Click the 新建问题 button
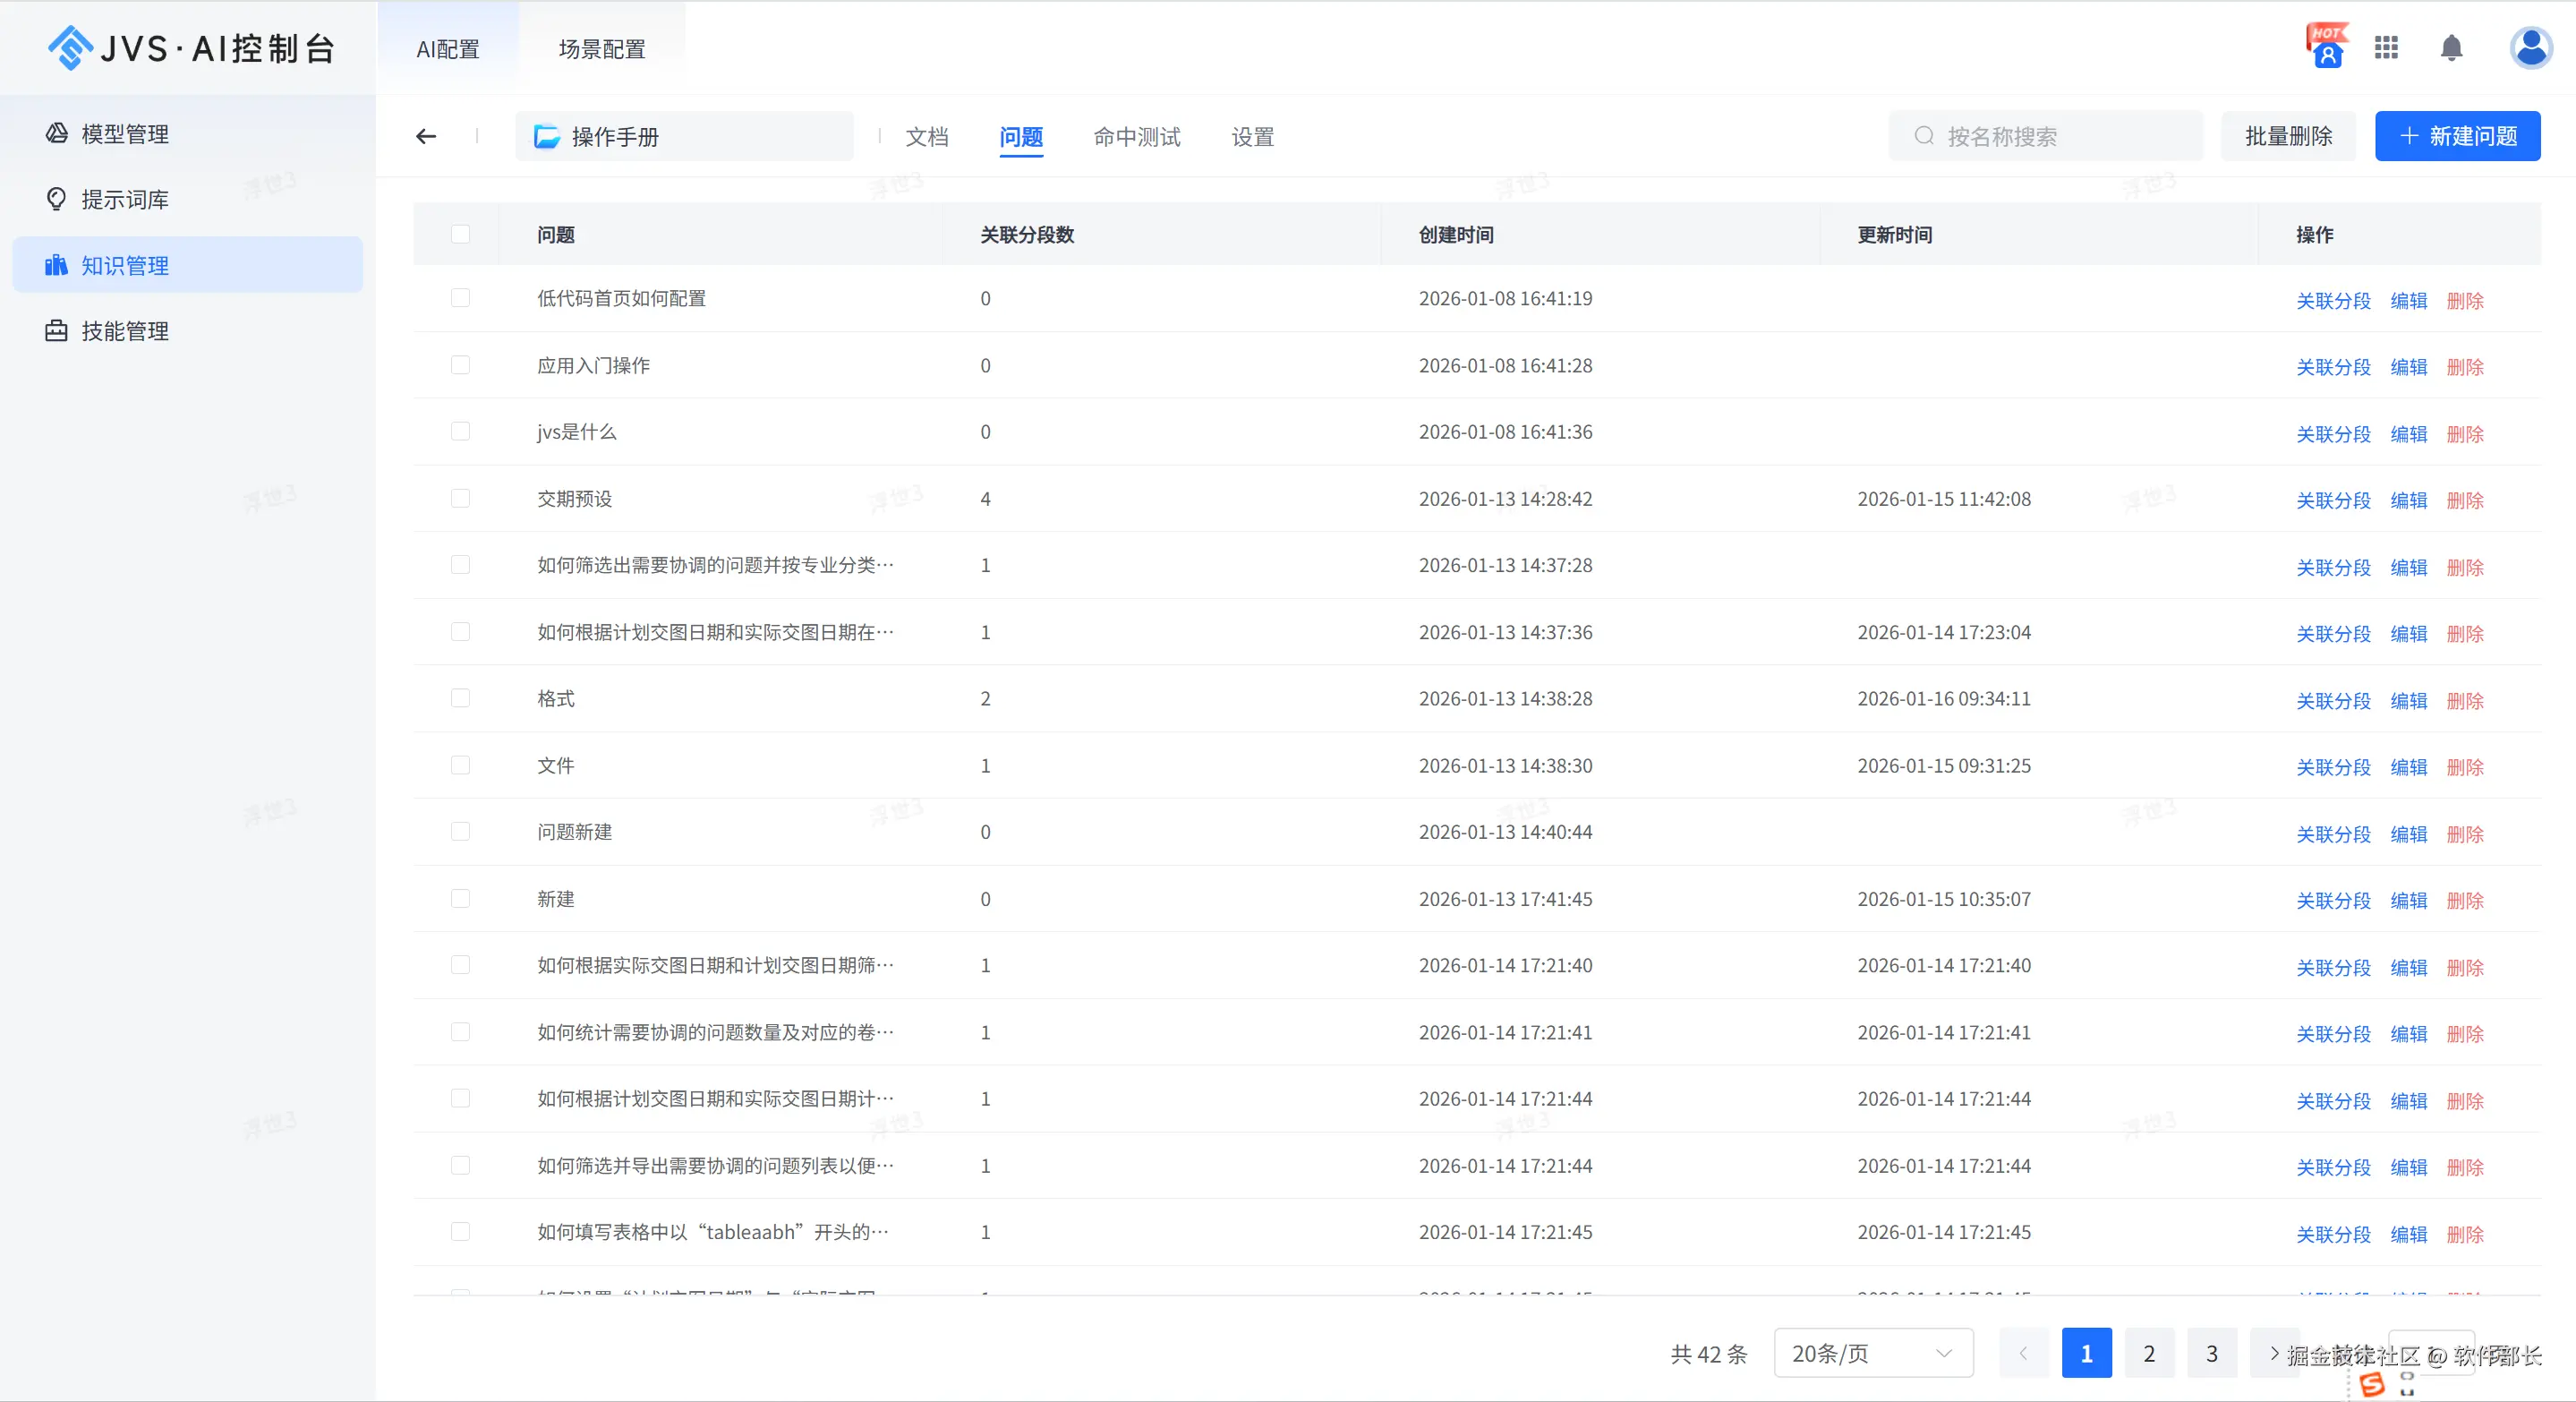 tap(2457, 136)
